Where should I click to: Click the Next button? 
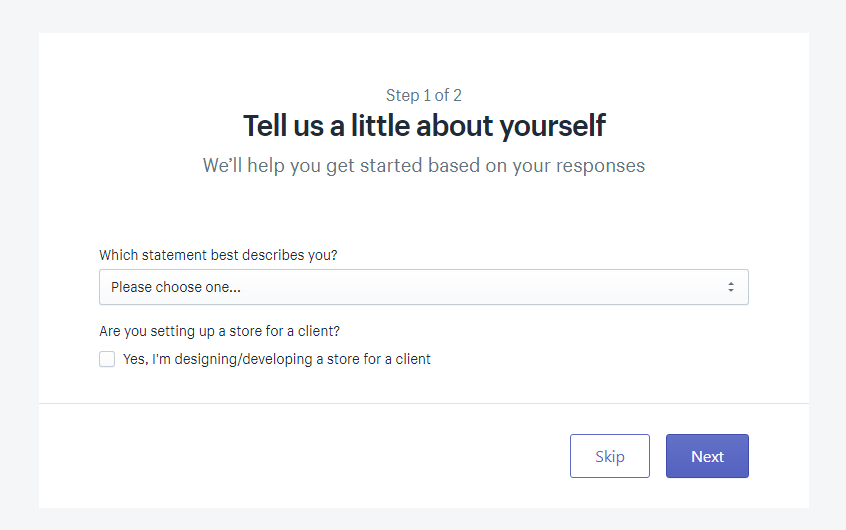[707, 456]
